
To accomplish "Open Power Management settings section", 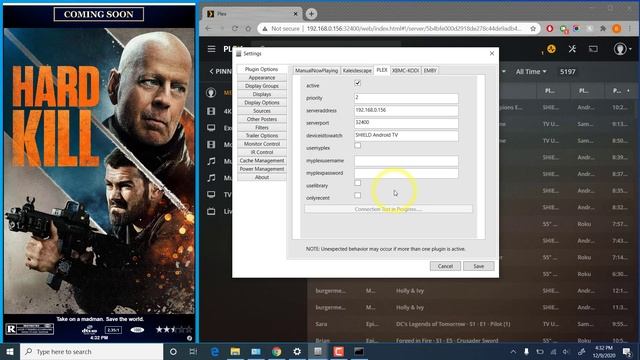I will 262,169.
